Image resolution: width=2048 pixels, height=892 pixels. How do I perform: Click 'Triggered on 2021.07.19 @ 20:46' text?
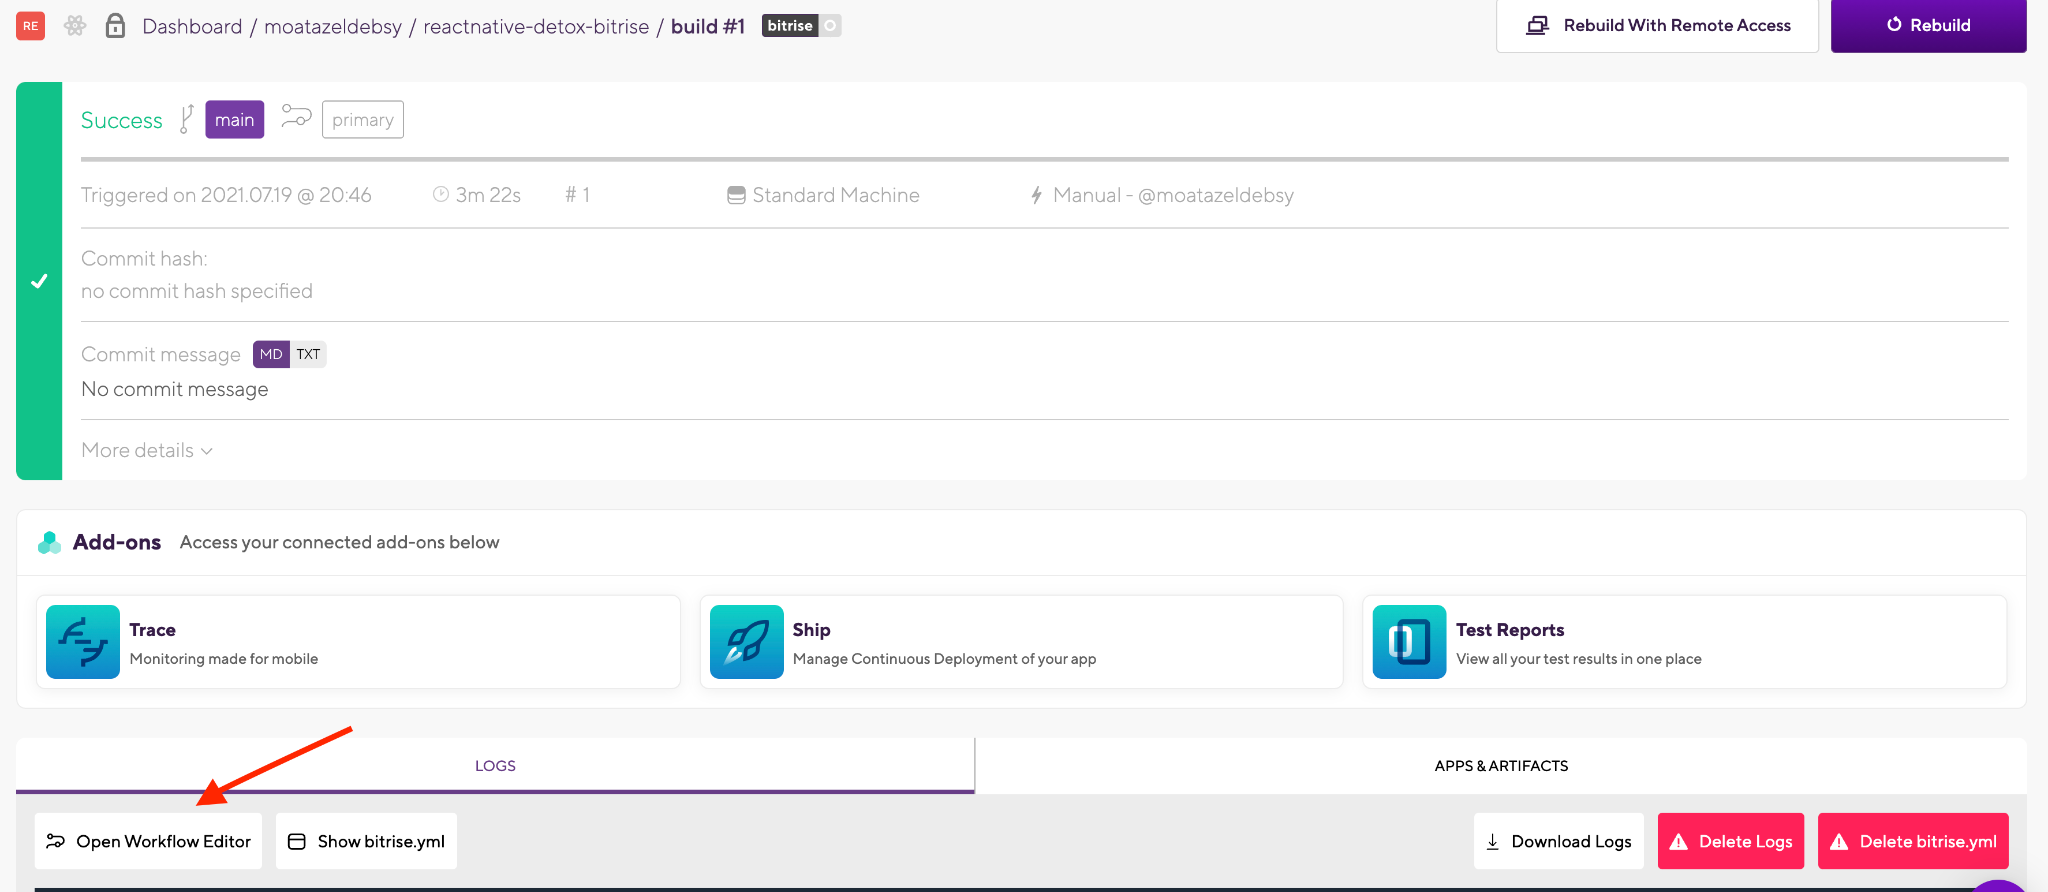click(x=226, y=195)
